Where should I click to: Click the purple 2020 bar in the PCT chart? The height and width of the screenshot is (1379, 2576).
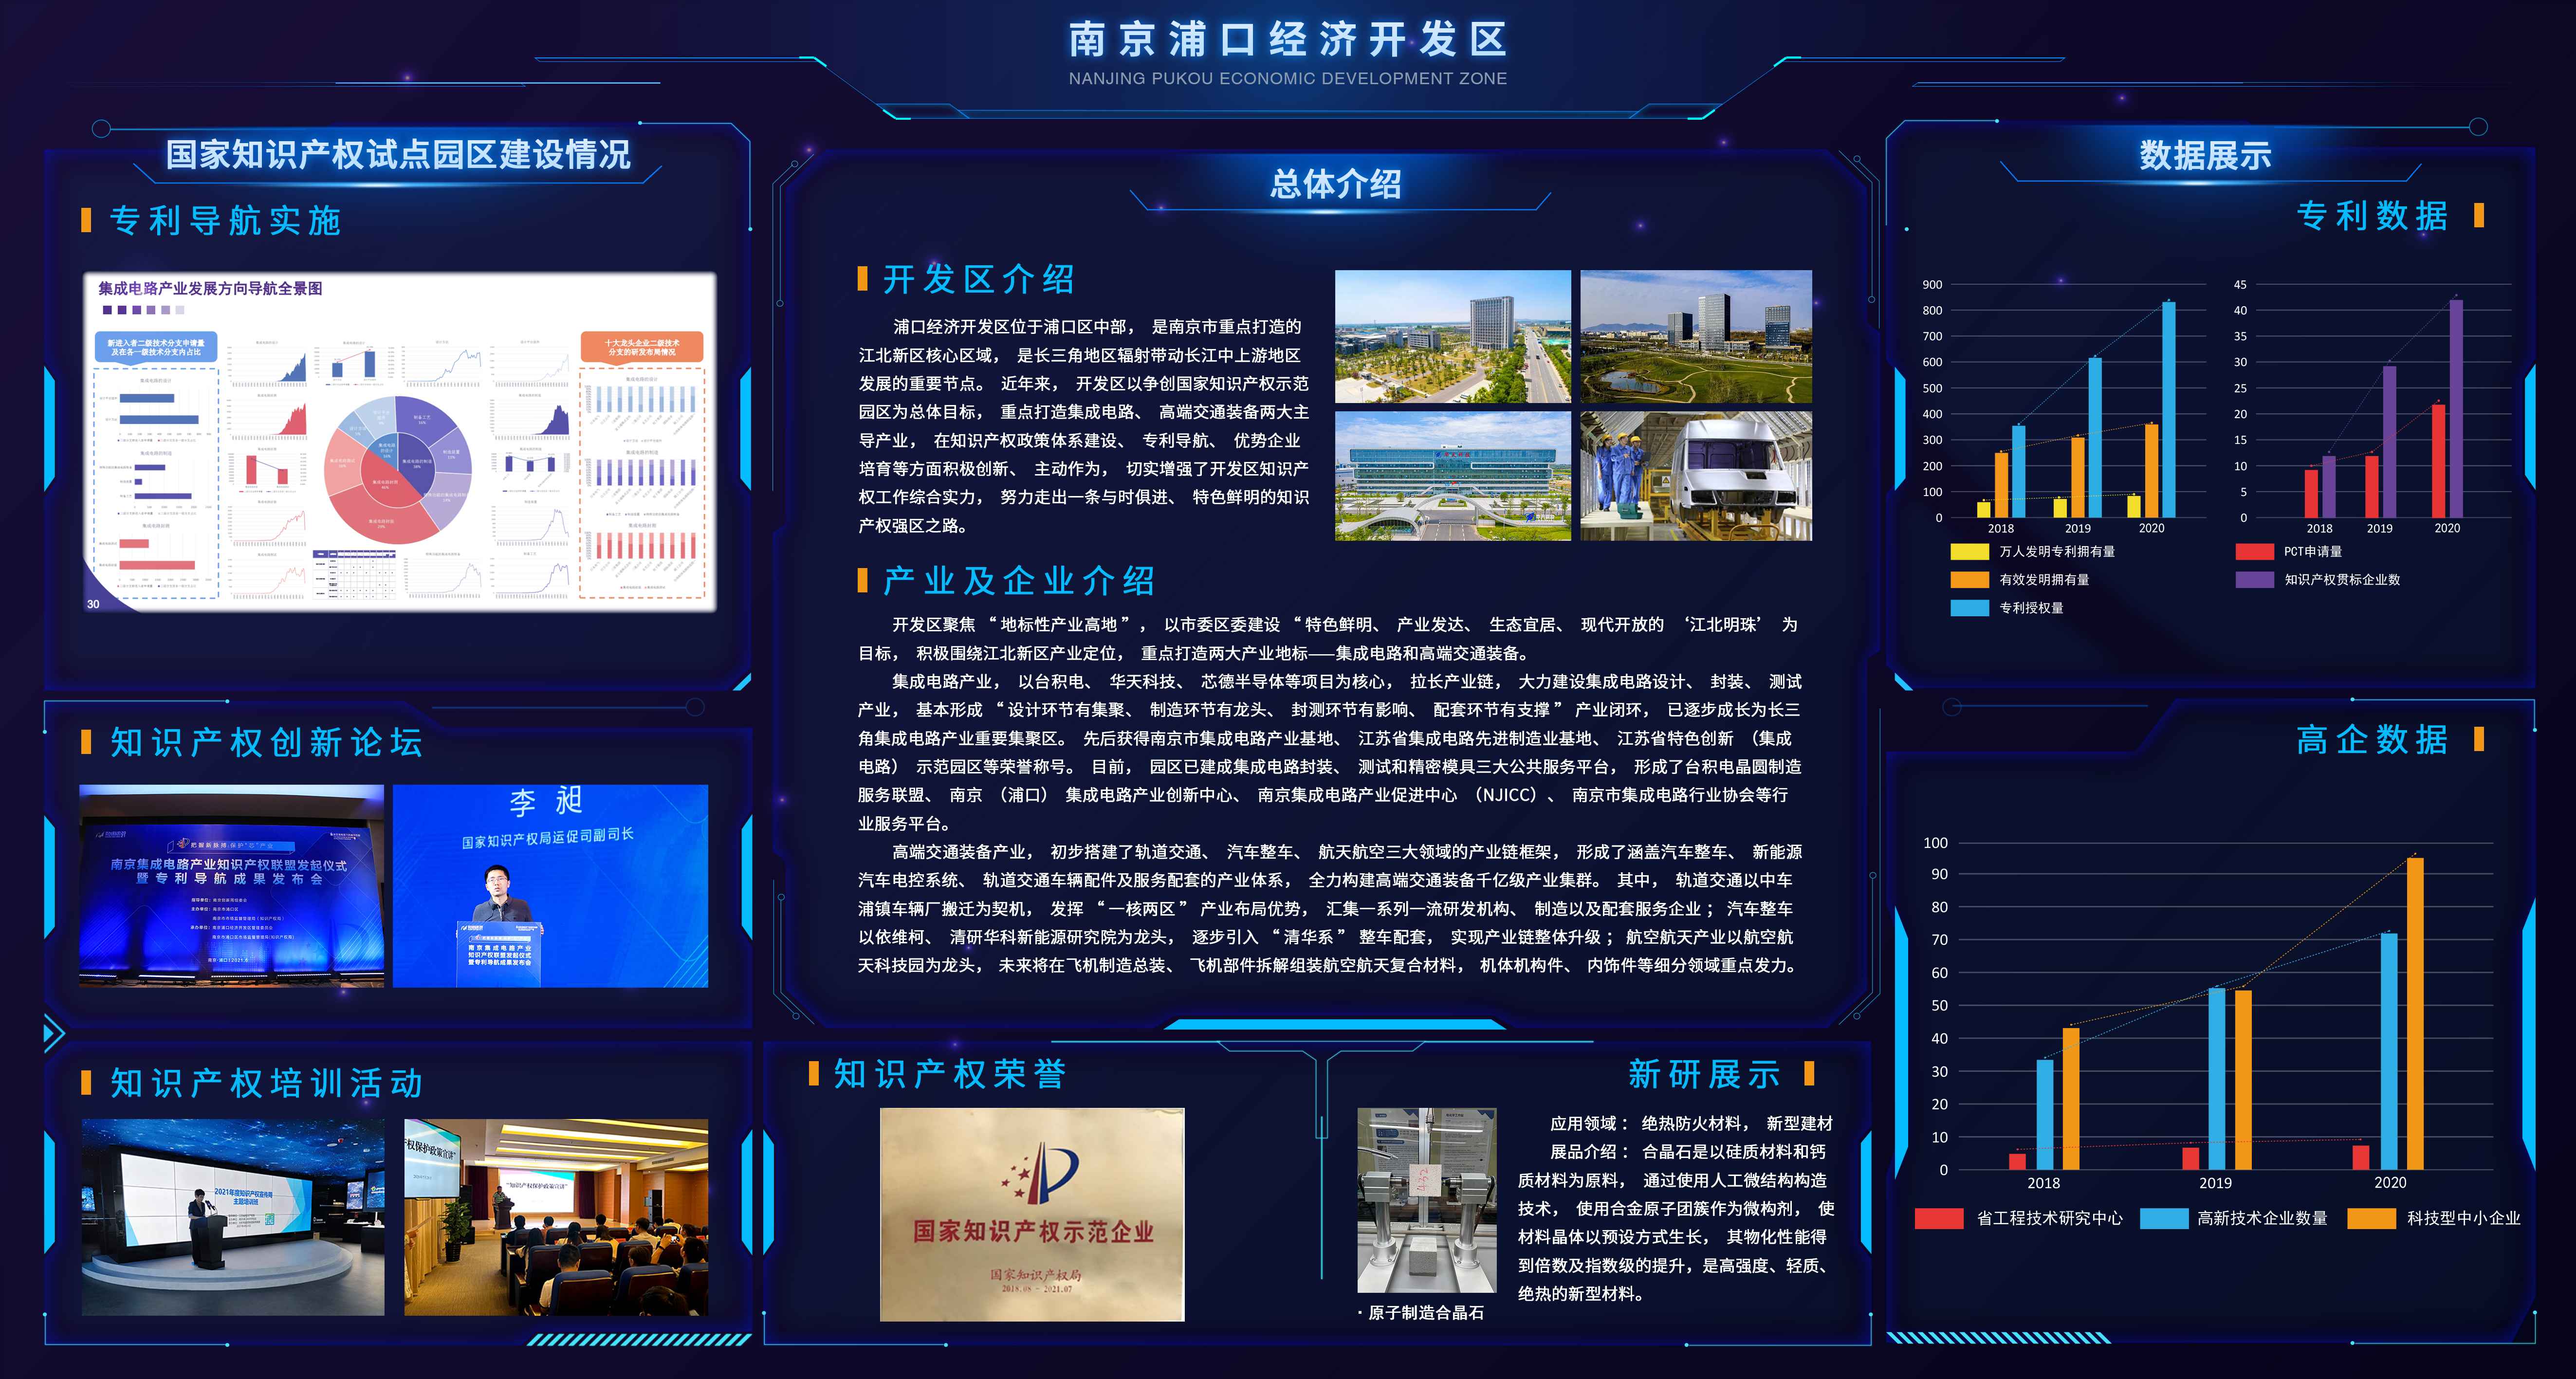pos(2456,408)
